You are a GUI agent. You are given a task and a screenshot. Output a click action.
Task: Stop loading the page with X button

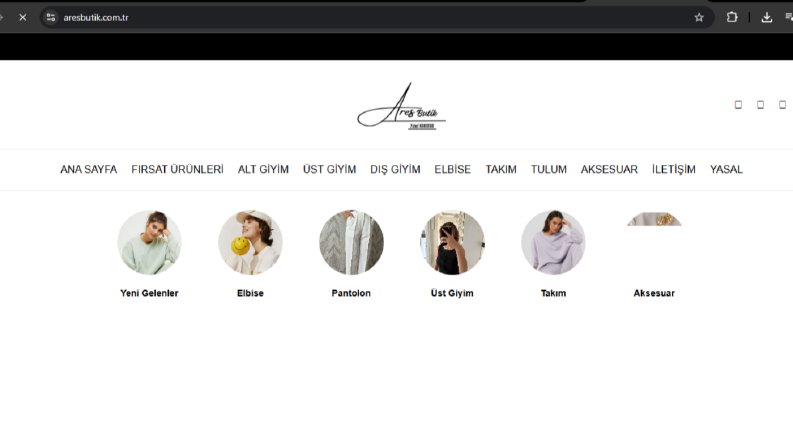point(23,17)
